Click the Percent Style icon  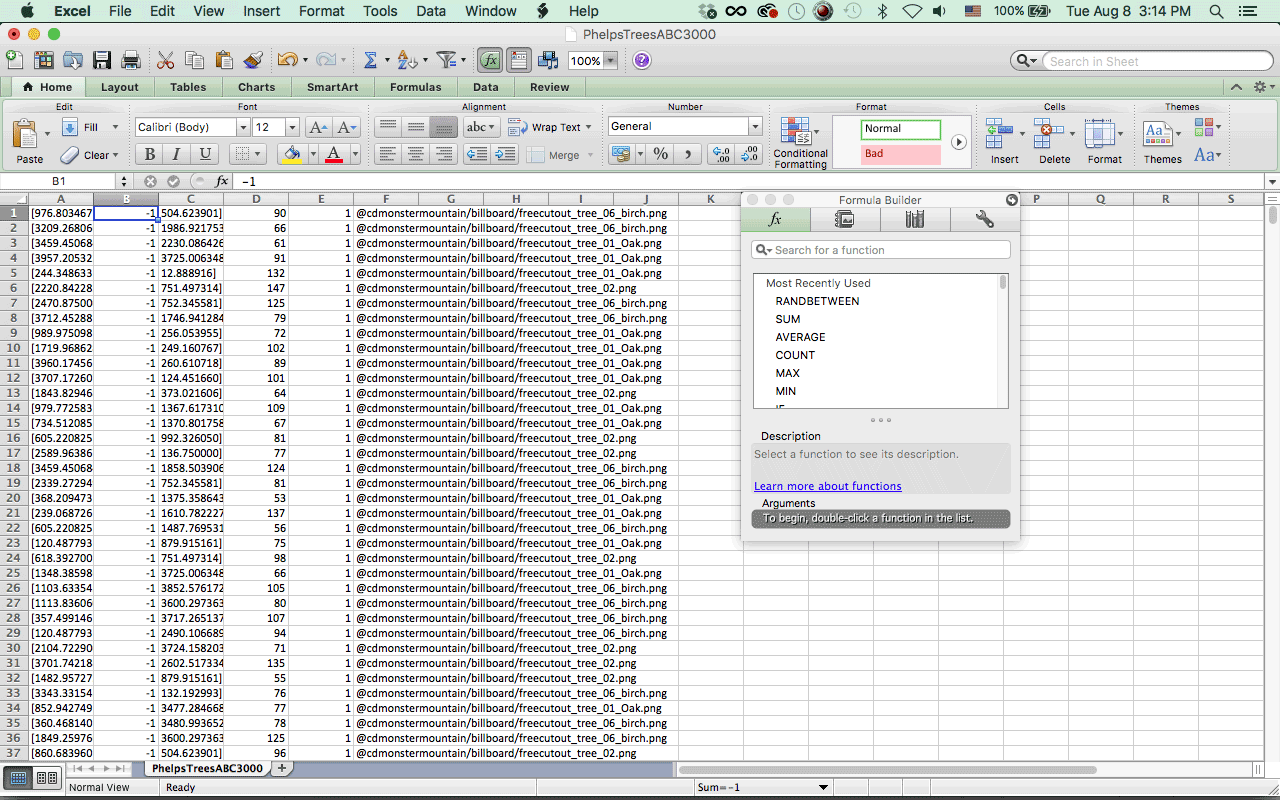660,154
